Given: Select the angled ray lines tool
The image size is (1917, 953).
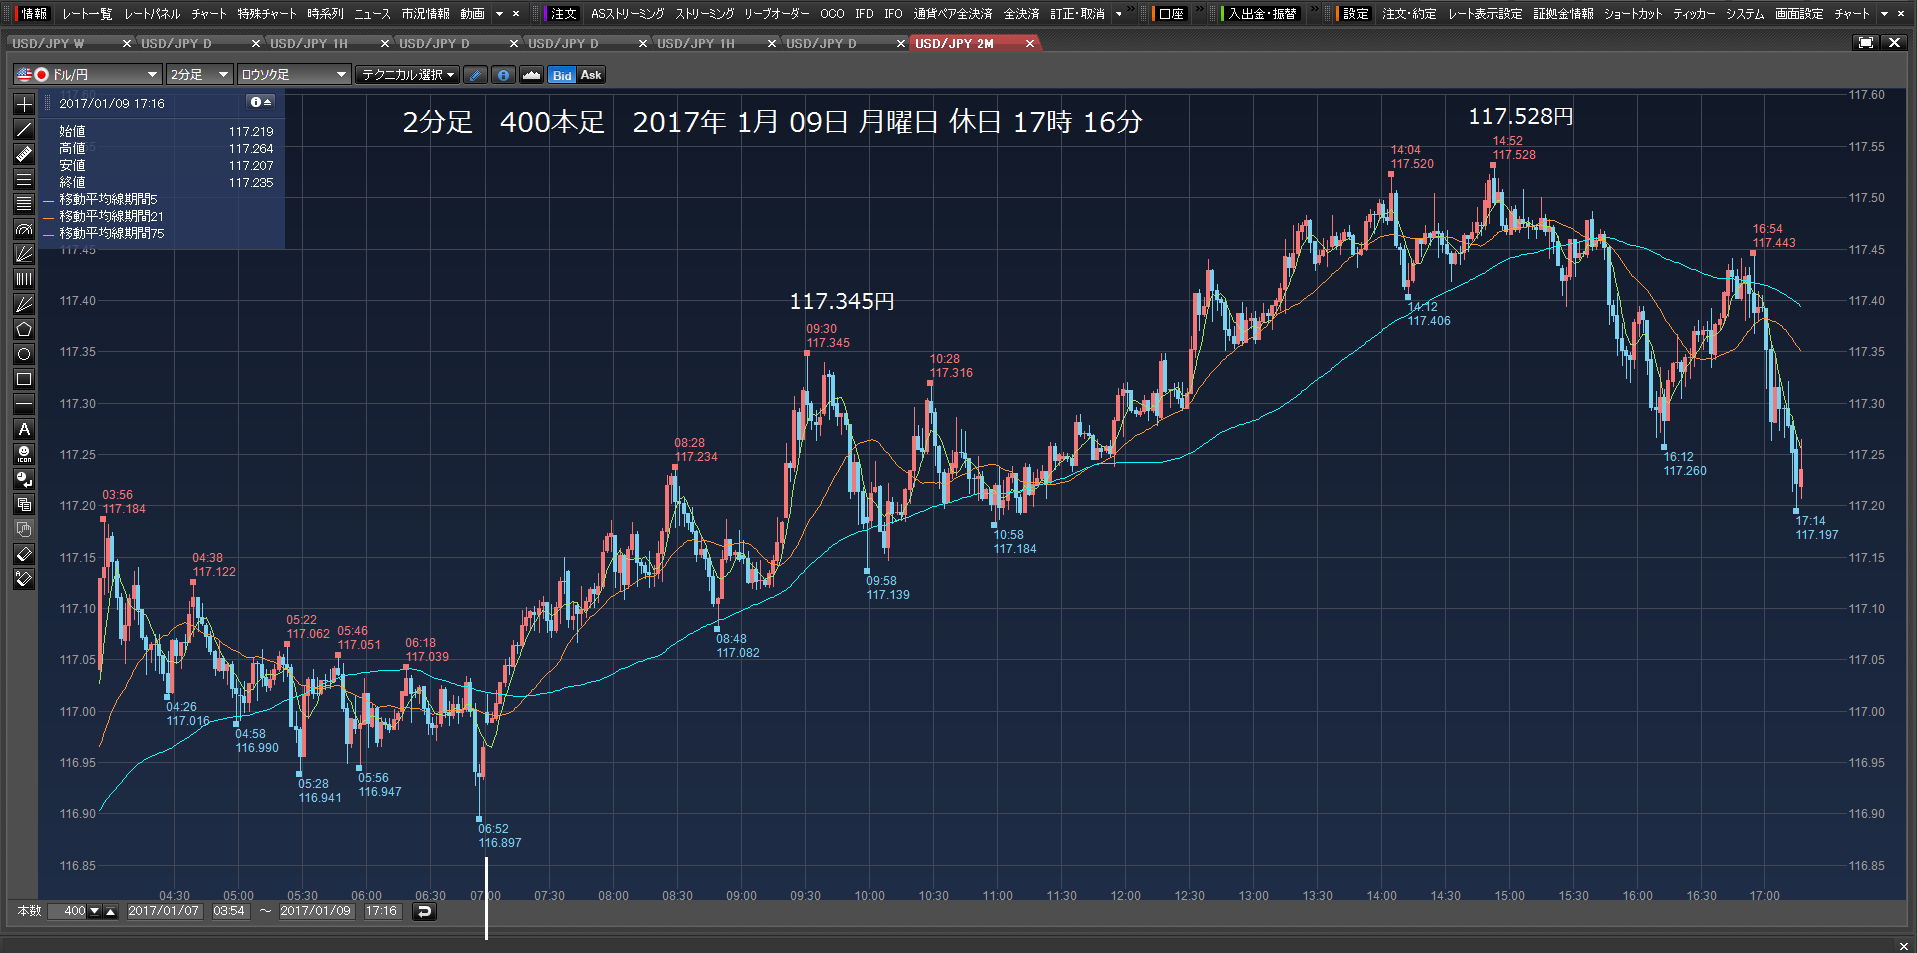Looking at the screenshot, I should [24, 304].
